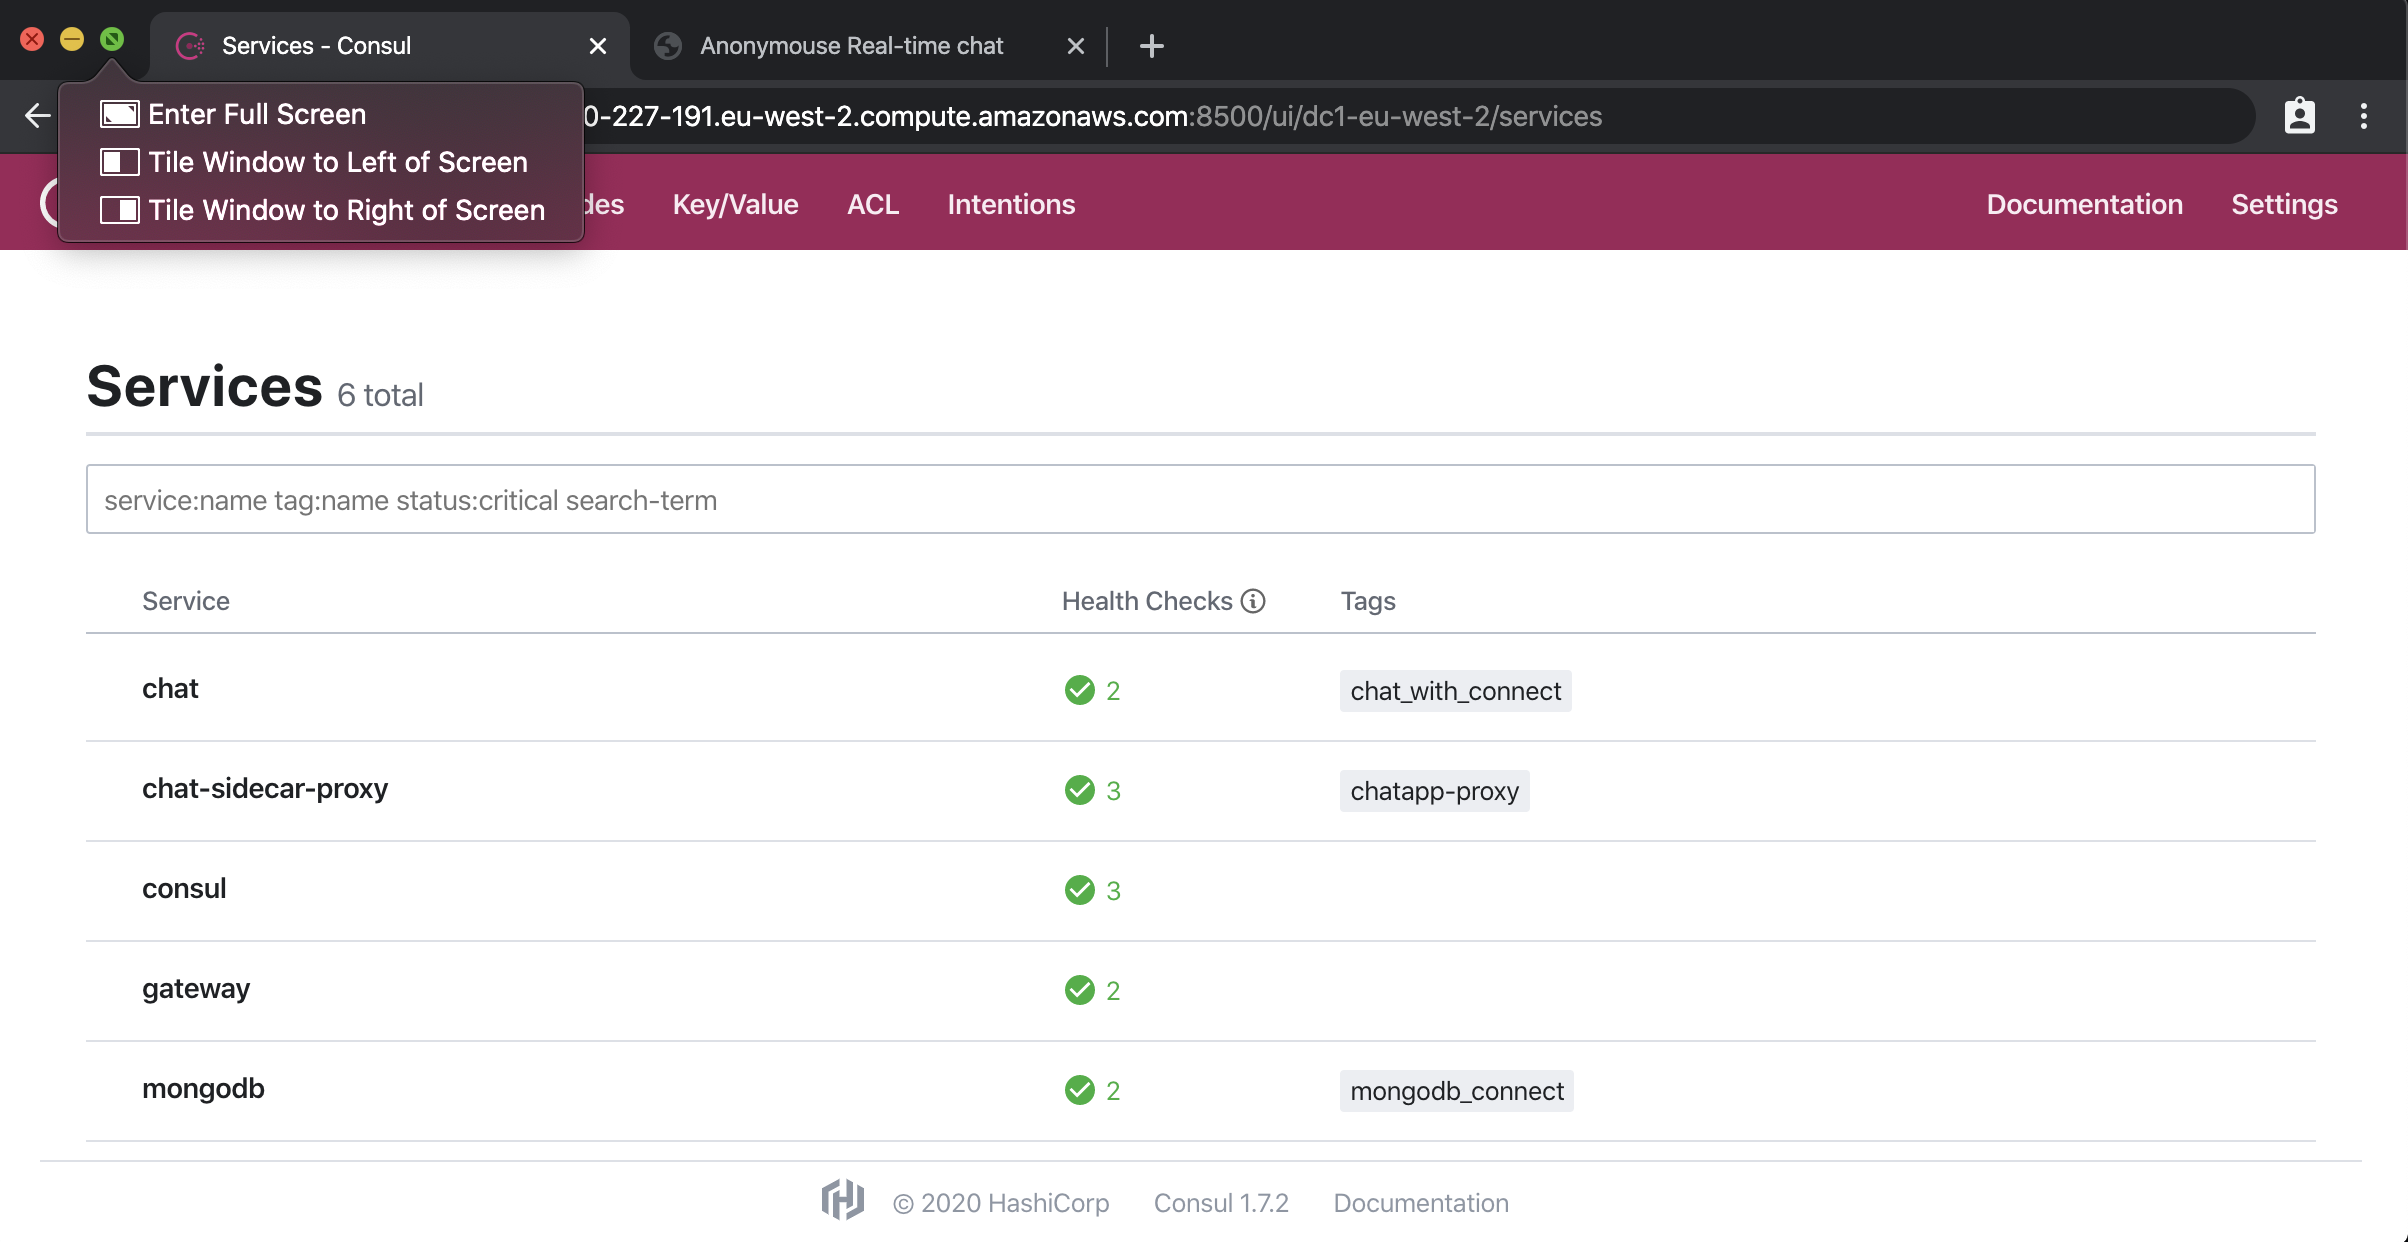The height and width of the screenshot is (1242, 2408).
Task: Choose Tile Window to Right of Screen
Action: coord(346,210)
